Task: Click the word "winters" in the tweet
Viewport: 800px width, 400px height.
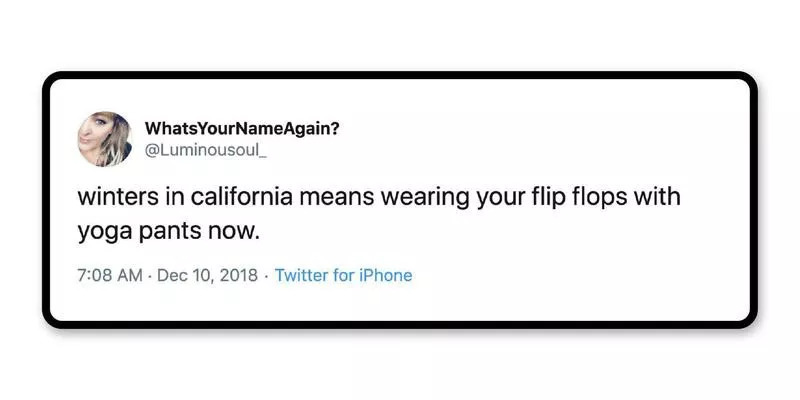Action: coord(115,196)
